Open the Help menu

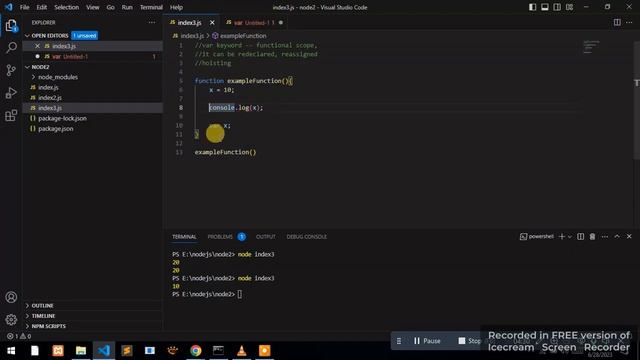coord(176,7)
